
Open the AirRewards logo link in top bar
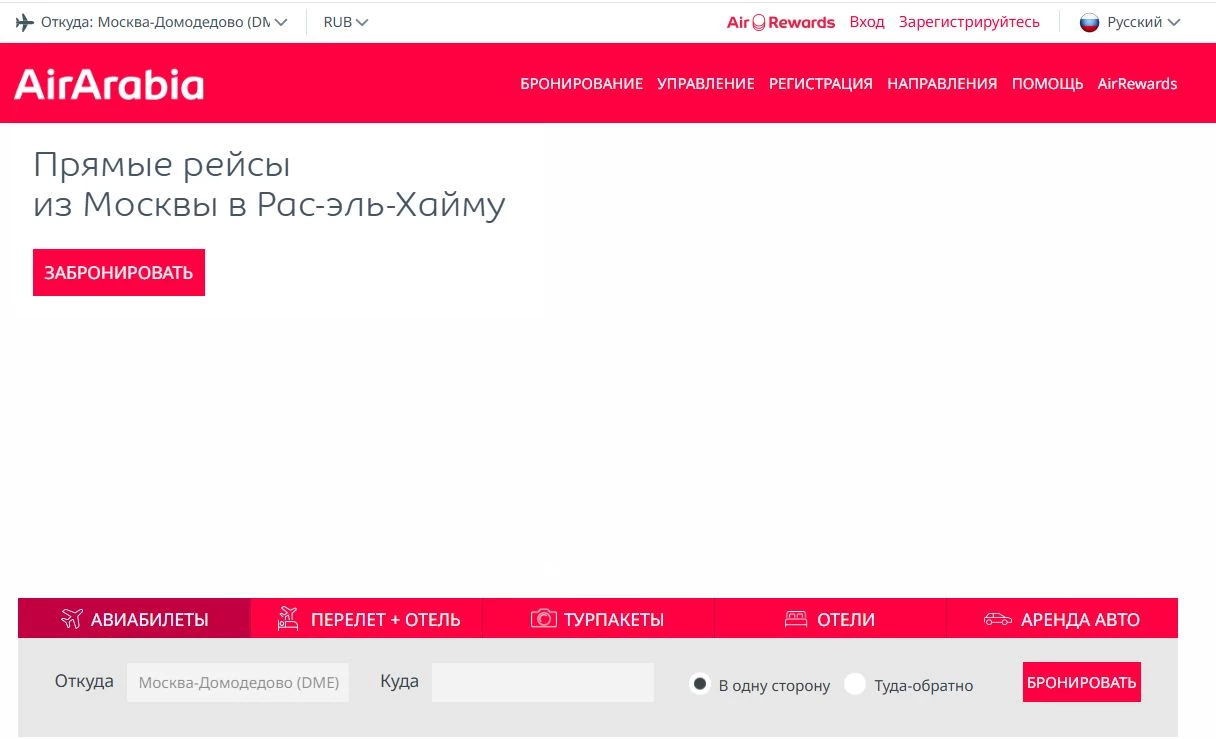[781, 22]
